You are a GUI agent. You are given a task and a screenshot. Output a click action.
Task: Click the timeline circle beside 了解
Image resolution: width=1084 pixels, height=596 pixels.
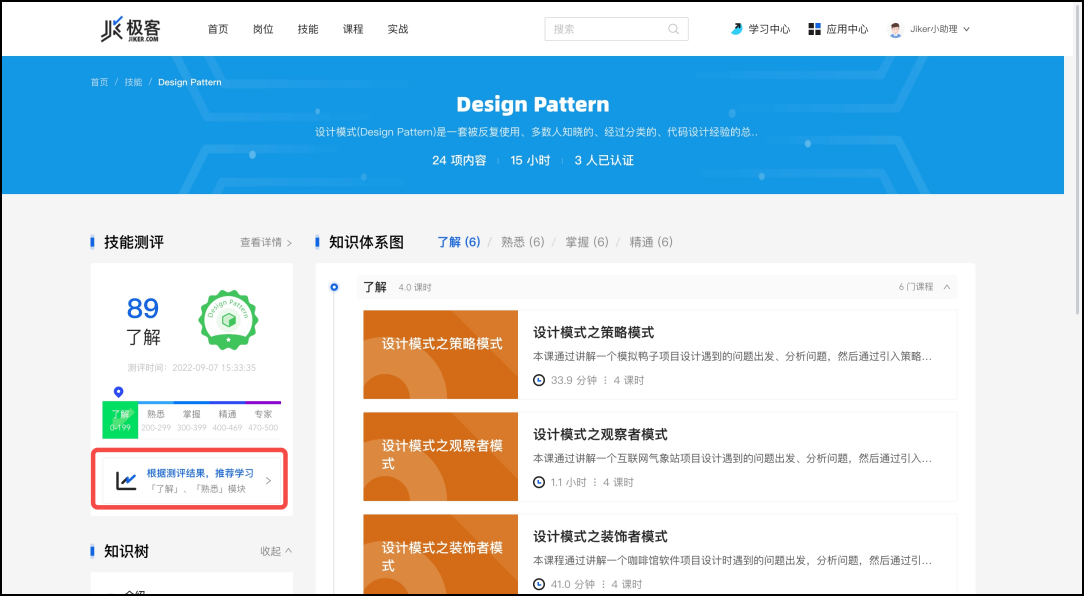click(334, 287)
